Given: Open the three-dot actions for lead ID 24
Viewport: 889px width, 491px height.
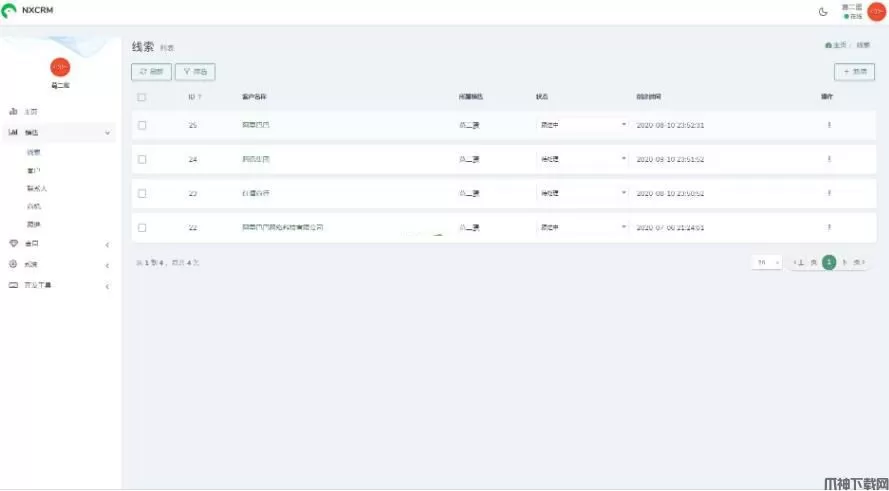Looking at the screenshot, I should (x=828, y=159).
